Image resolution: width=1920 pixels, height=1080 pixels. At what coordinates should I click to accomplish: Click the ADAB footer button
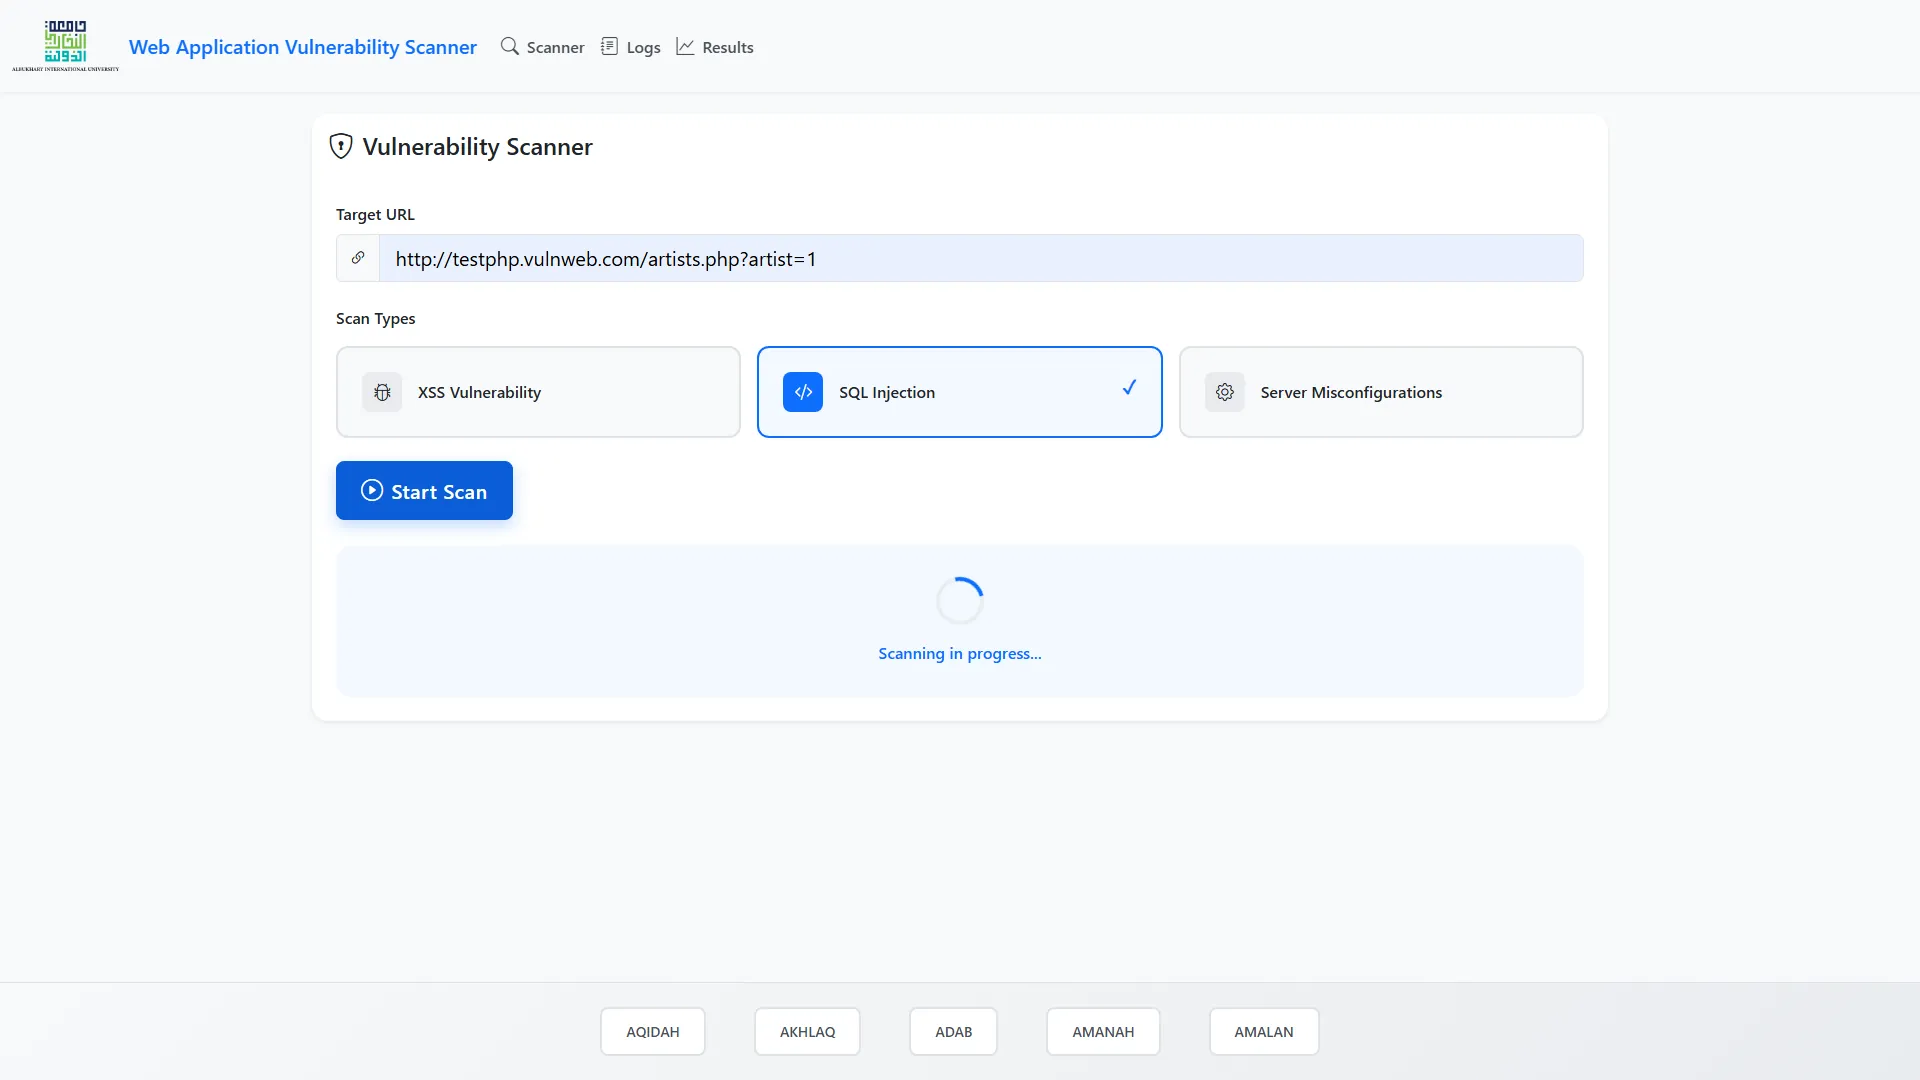click(953, 1031)
